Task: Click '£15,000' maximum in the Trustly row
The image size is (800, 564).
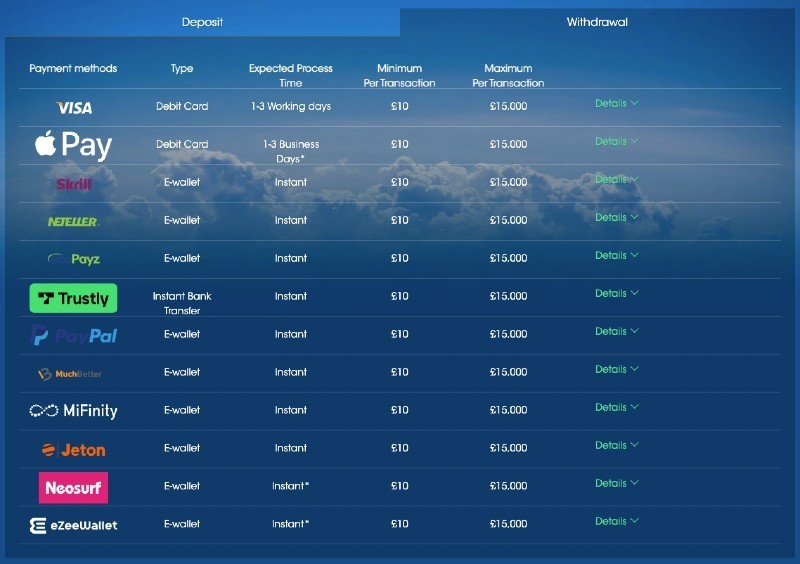Action: [508, 296]
